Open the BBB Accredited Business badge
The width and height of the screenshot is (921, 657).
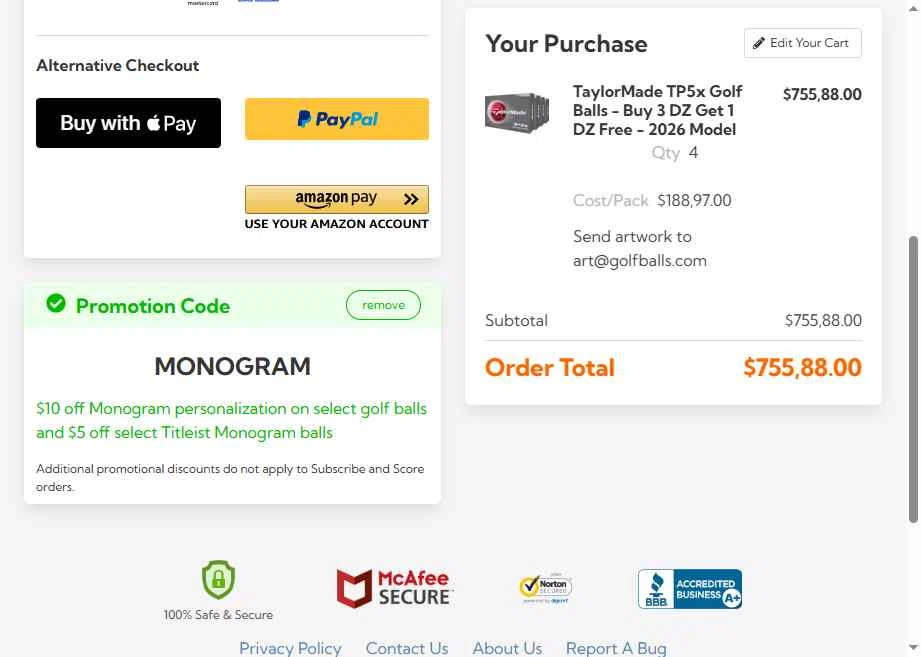(690, 589)
